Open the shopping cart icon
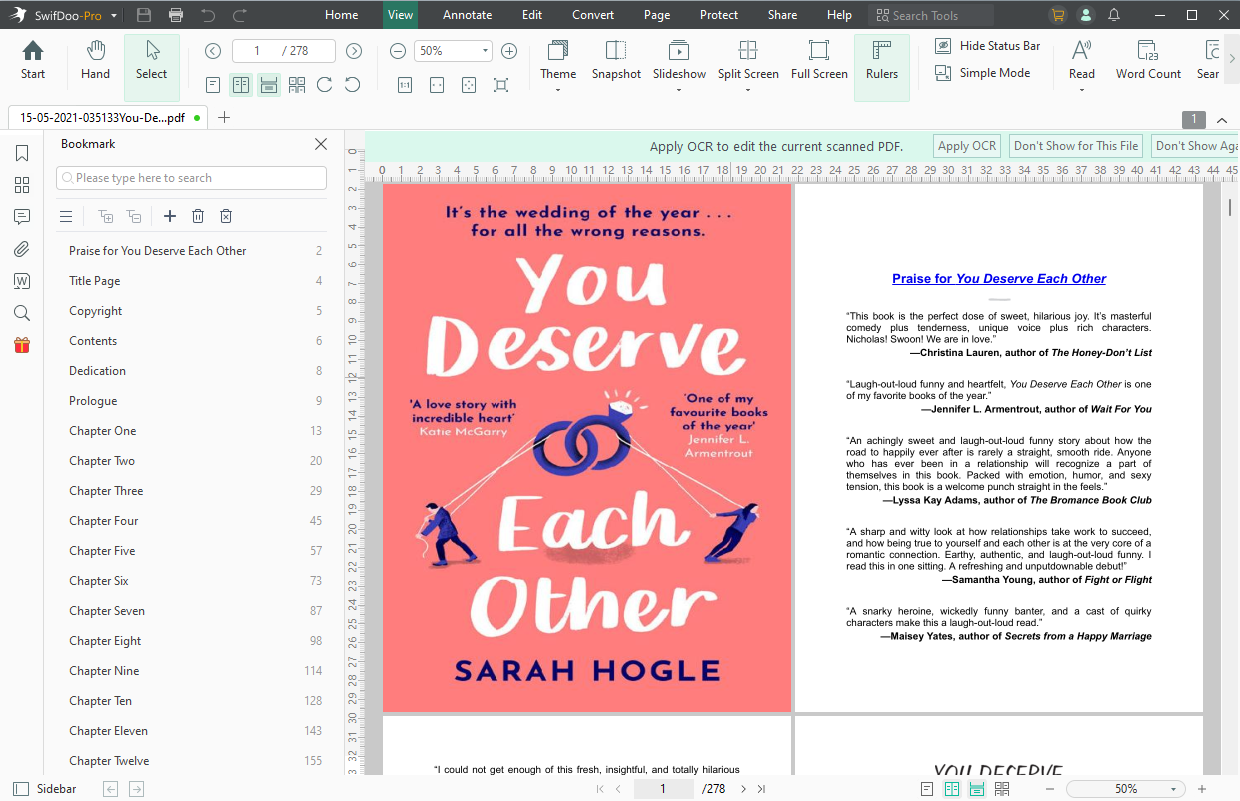Screen dimensions: 1240x801 pos(1058,15)
